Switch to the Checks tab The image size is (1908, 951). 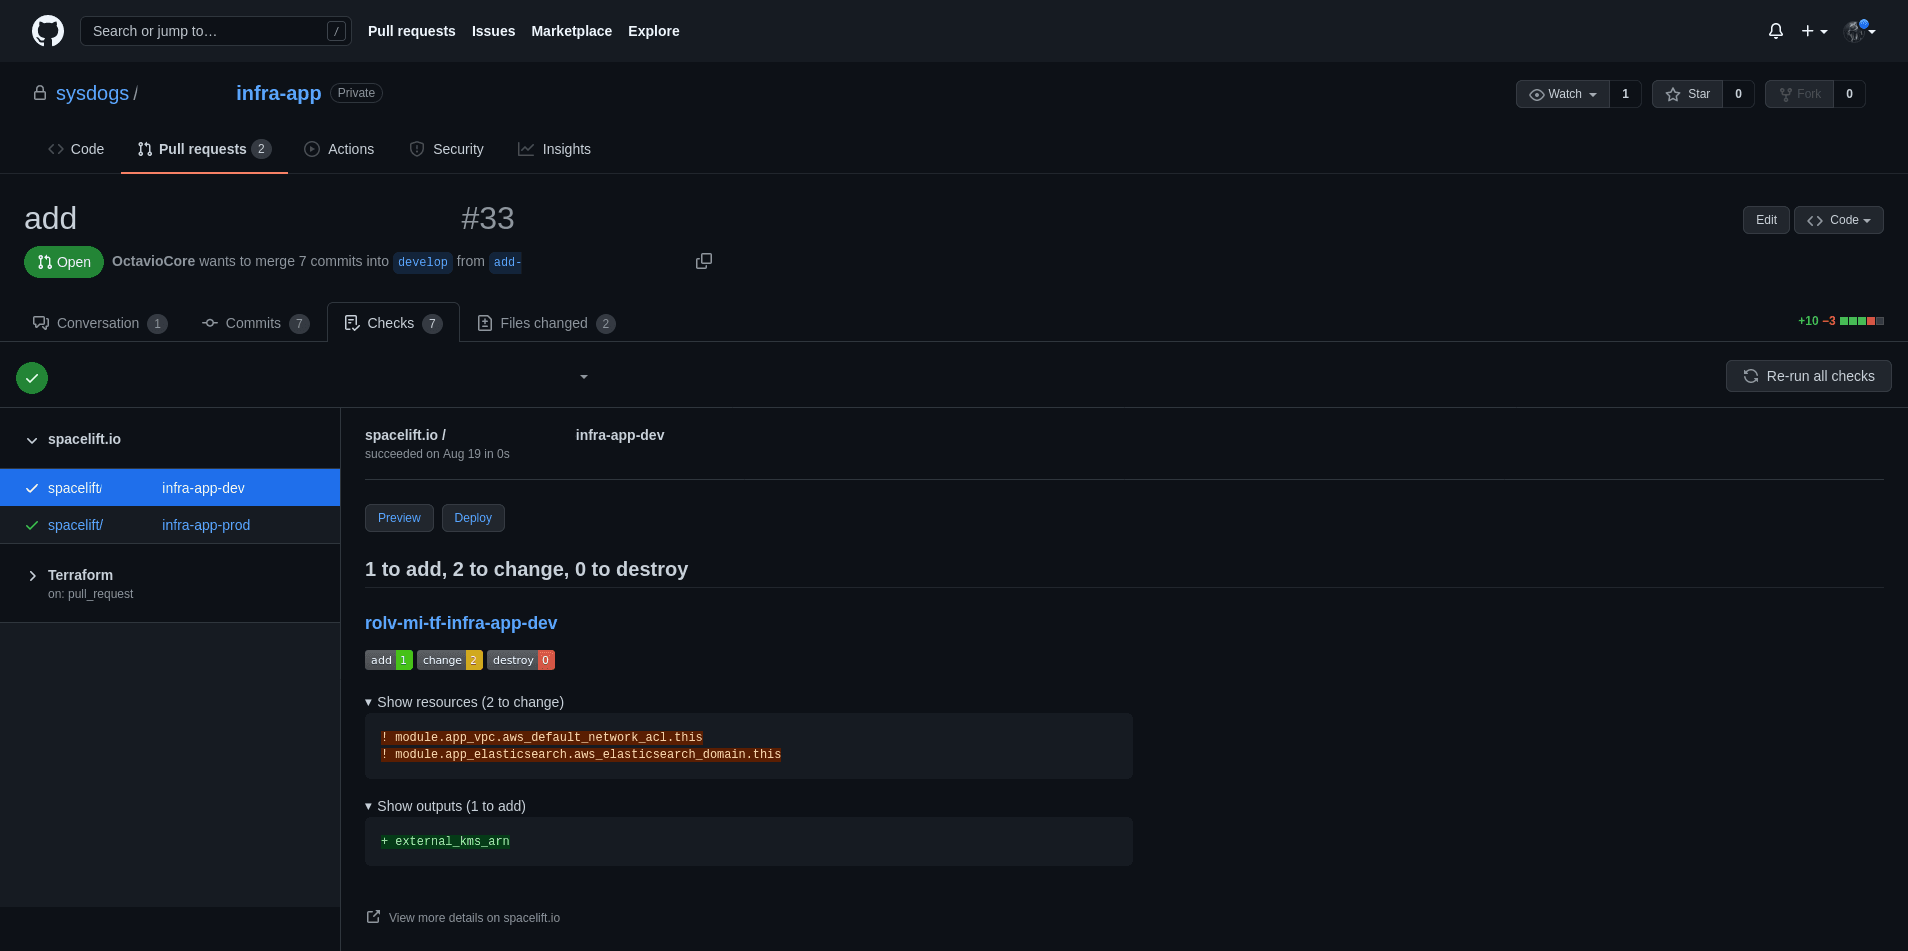point(393,323)
